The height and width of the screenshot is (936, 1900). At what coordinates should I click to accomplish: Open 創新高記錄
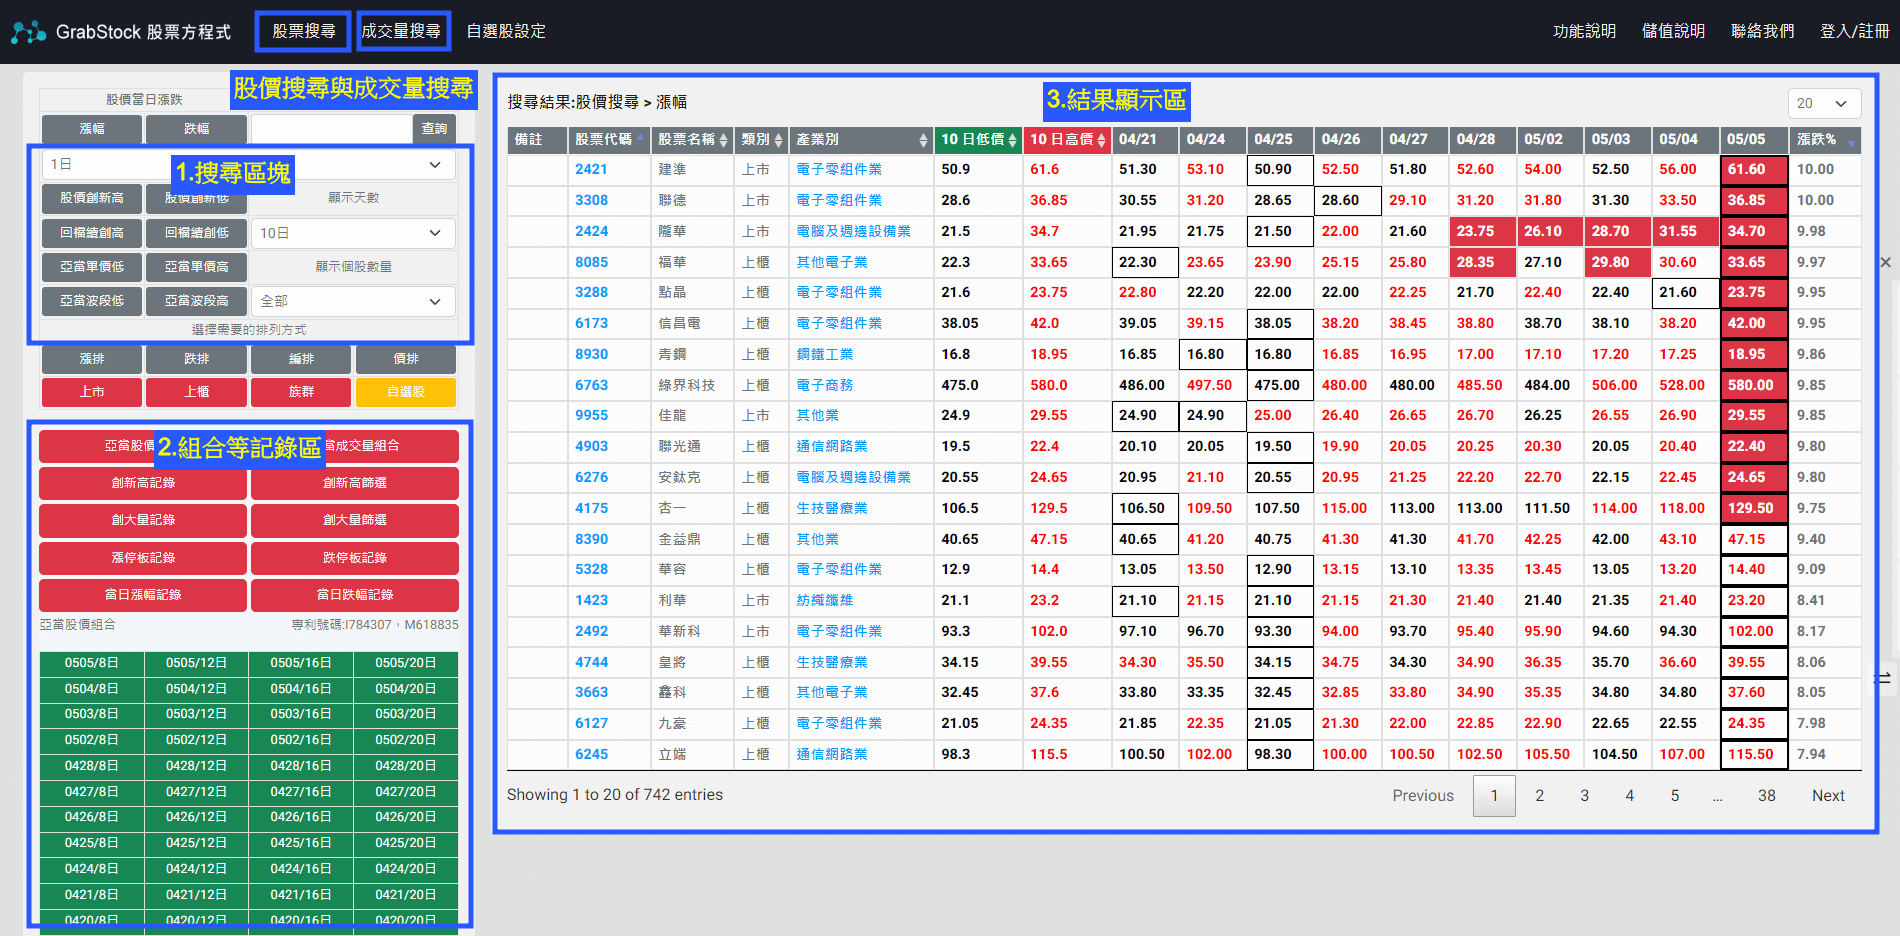pos(143,483)
